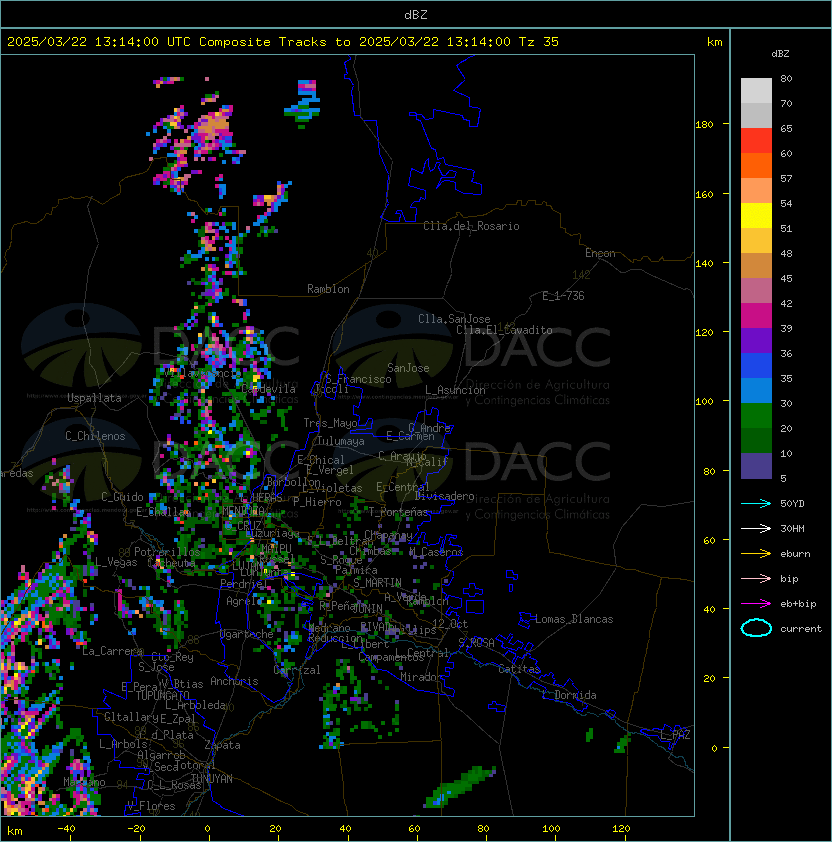The image size is (832, 842).
Task: Click the 'E_1-736' map label
Action: click(563, 296)
